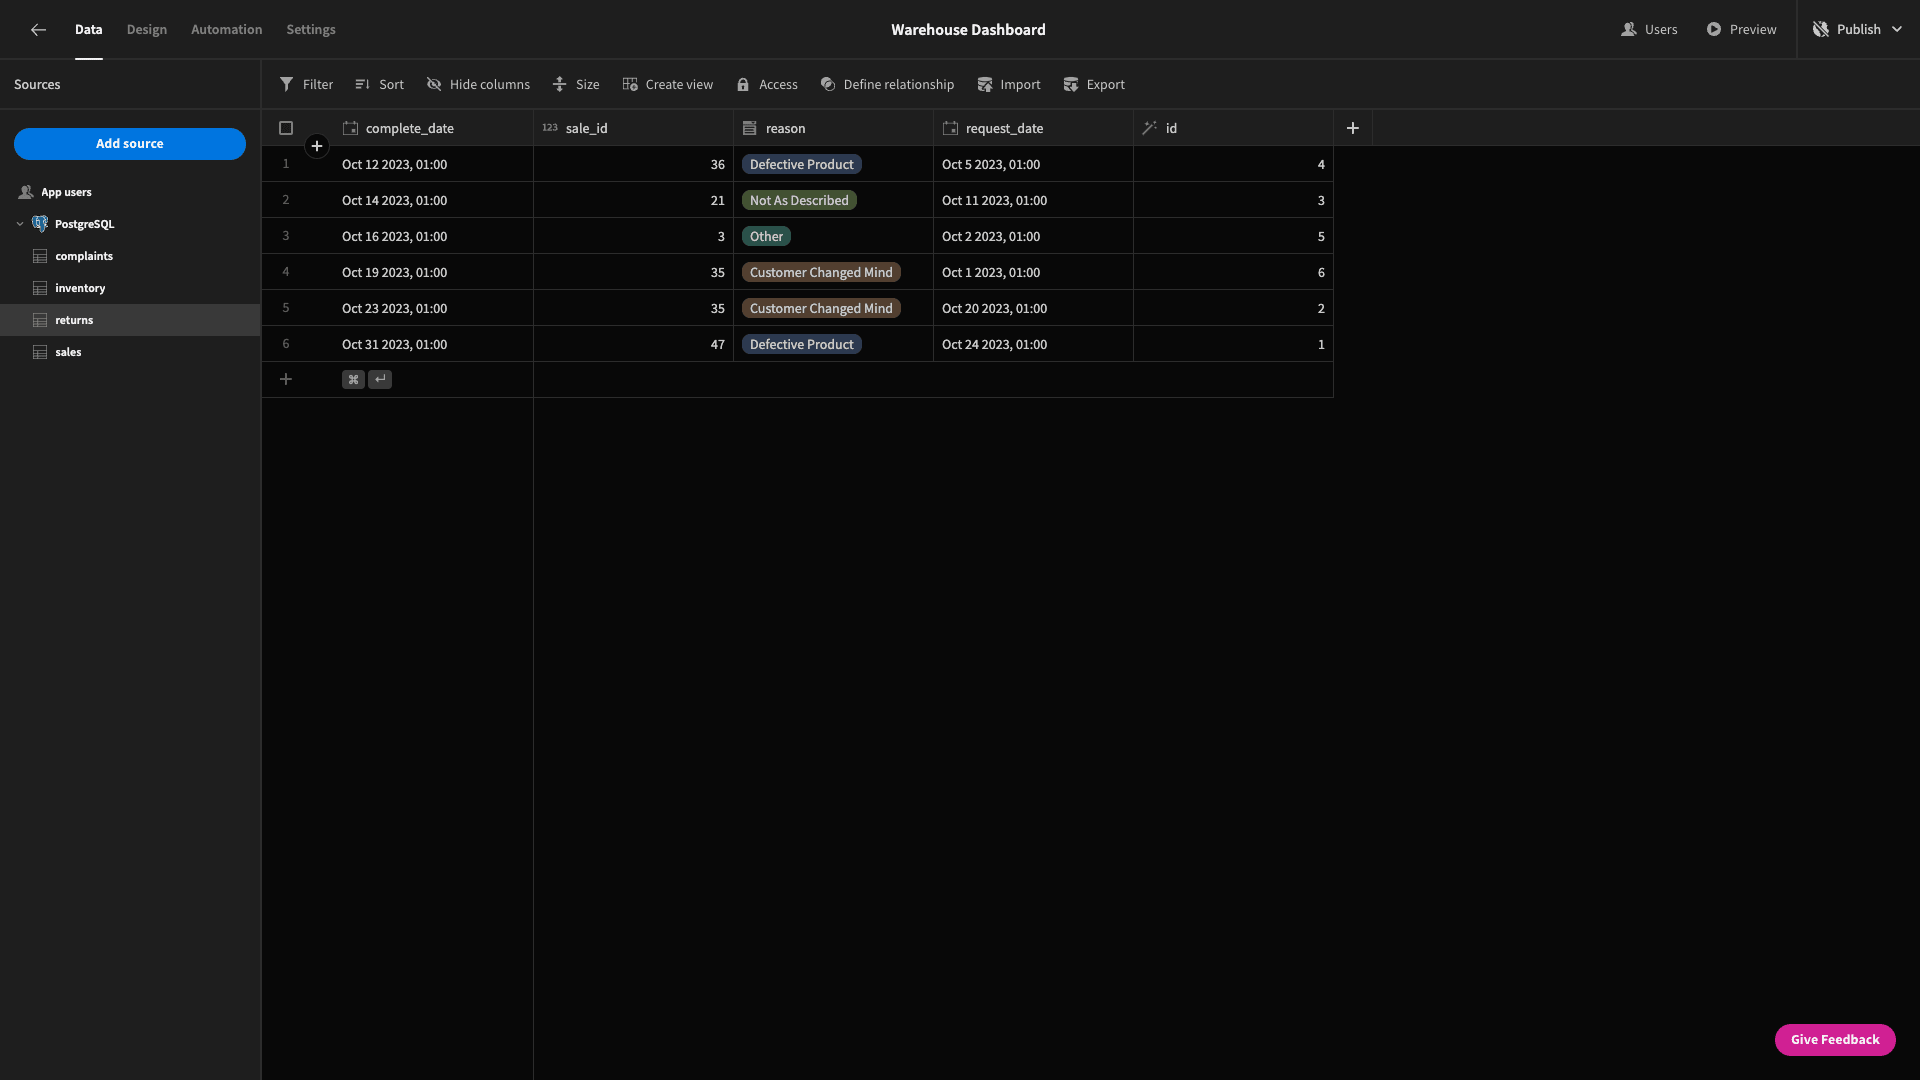Click the round plus button near the header
The image size is (1920, 1080).
pos(317,146)
